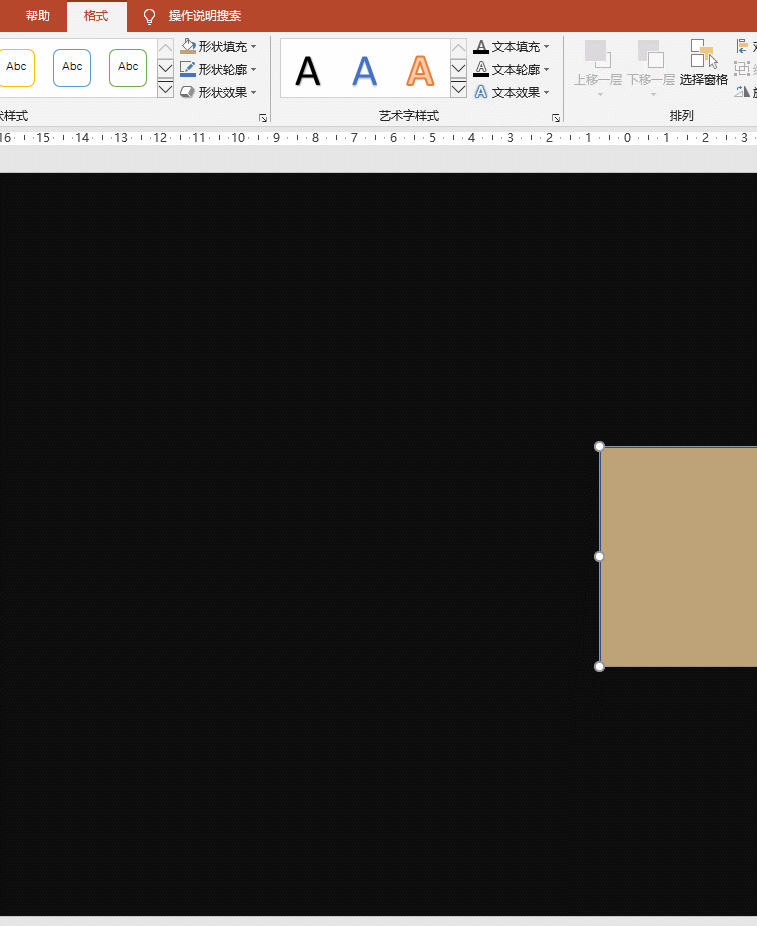Open the 艺术字样式 dialog launcher
The image size is (757, 926).
pos(555,118)
